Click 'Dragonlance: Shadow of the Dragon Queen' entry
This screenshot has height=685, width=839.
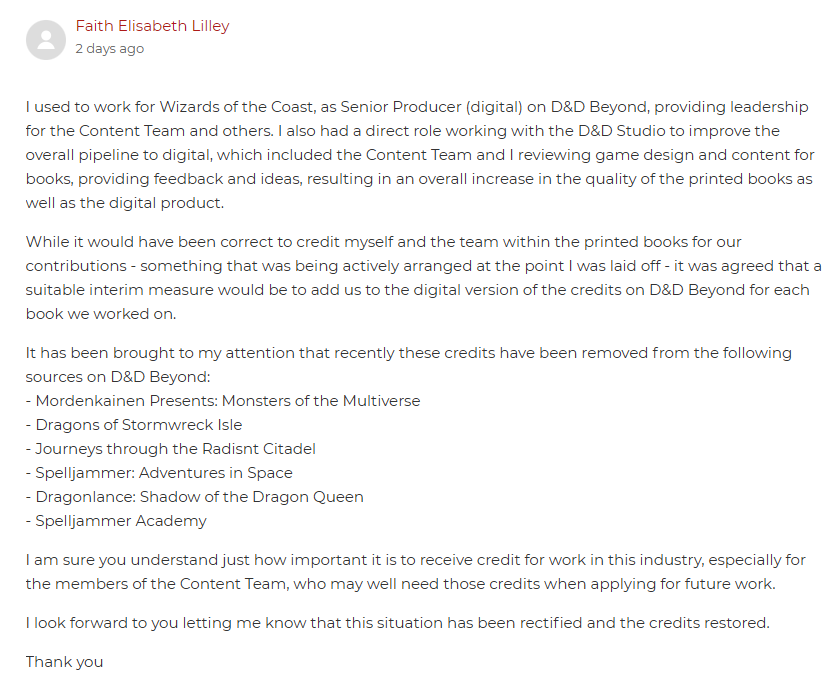click(x=195, y=497)
